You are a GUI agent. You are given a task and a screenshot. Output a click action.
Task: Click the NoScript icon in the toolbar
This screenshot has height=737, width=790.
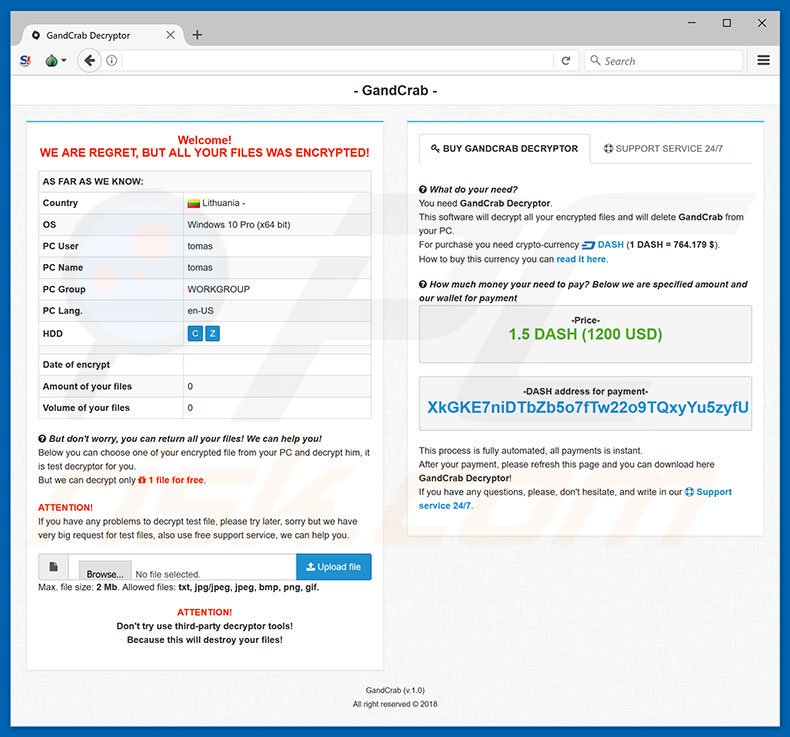[x=25, y=61]
